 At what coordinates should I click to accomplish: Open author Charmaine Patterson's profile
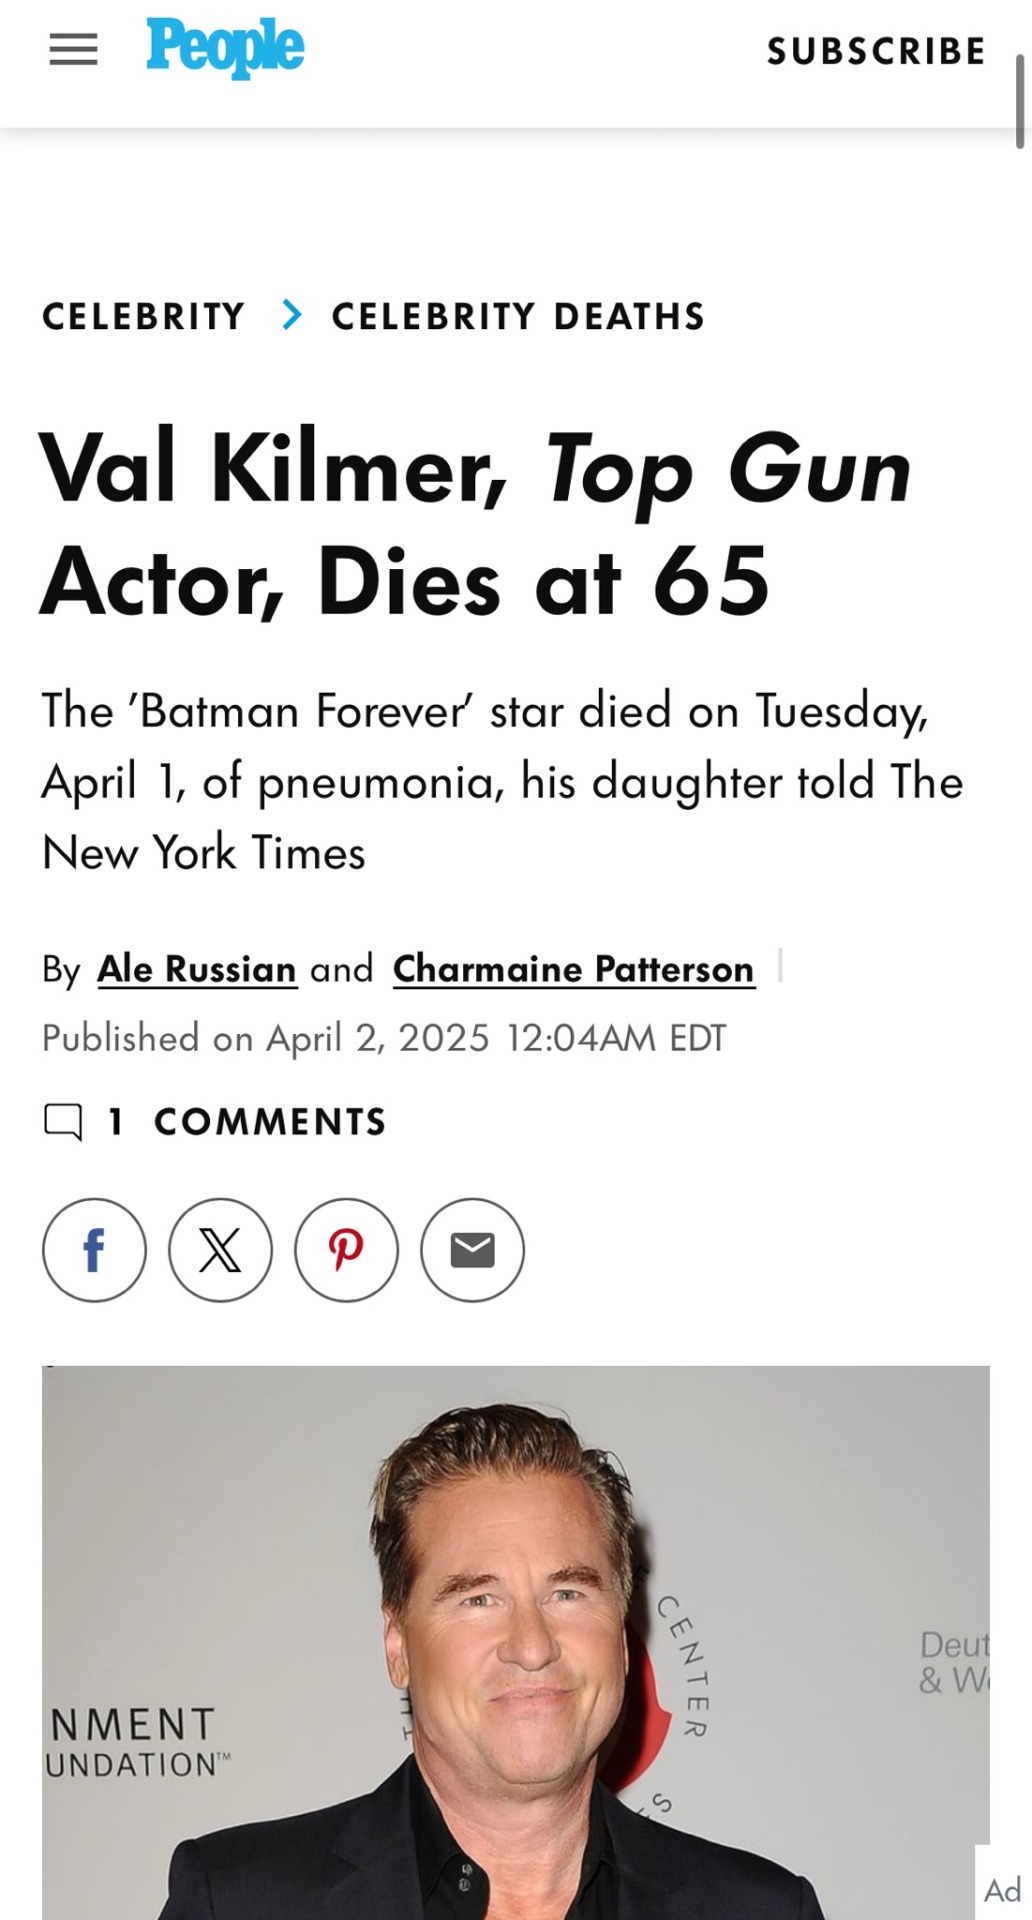click(574, 969)
